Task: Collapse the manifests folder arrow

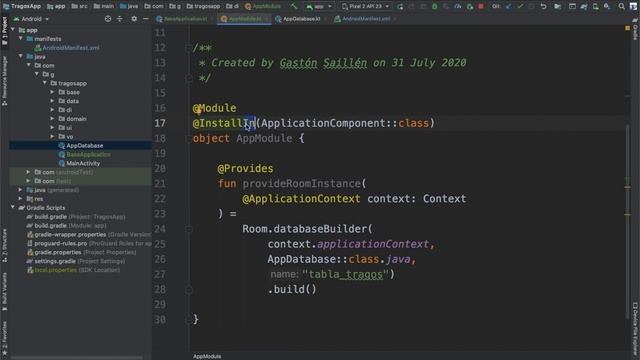Action: point(20,38)
